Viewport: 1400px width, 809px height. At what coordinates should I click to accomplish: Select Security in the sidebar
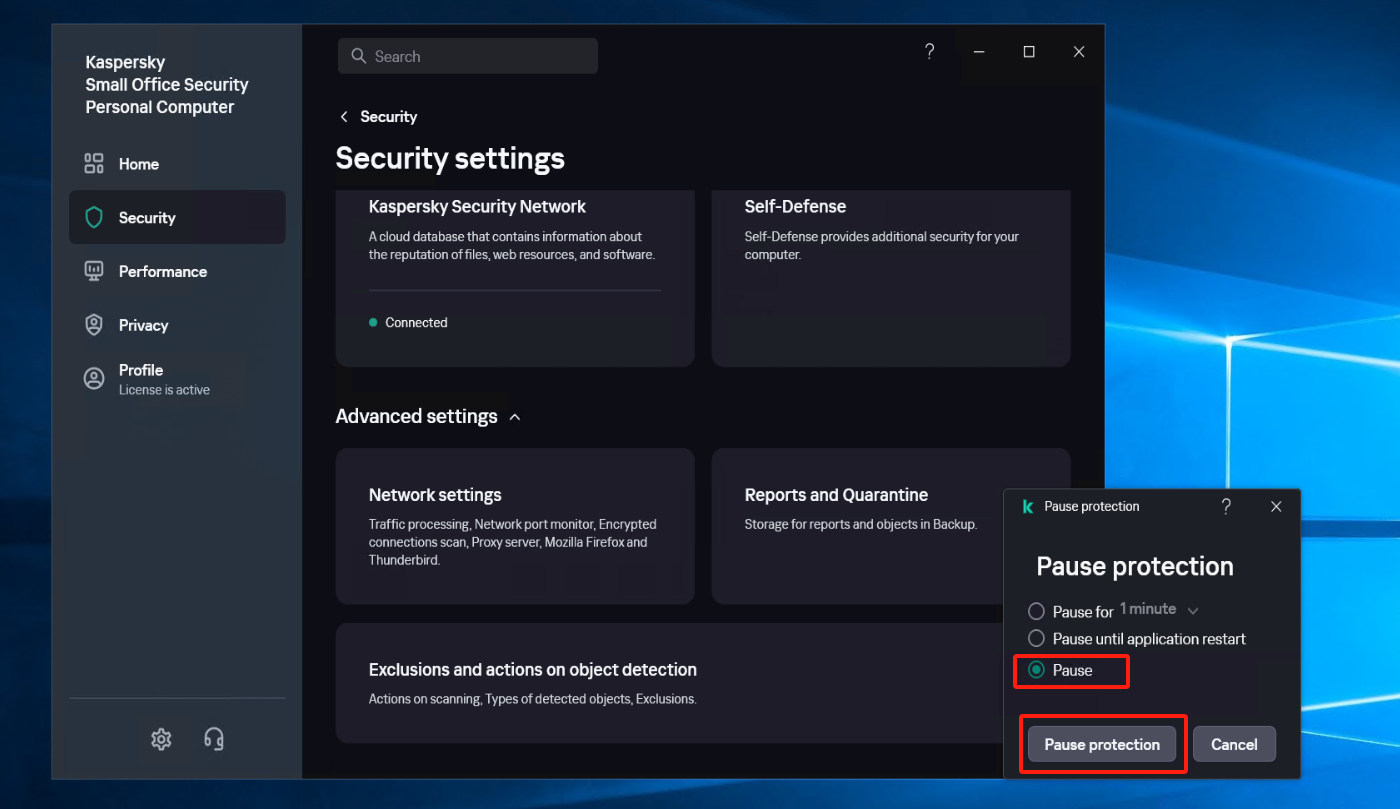pos(177,217)
